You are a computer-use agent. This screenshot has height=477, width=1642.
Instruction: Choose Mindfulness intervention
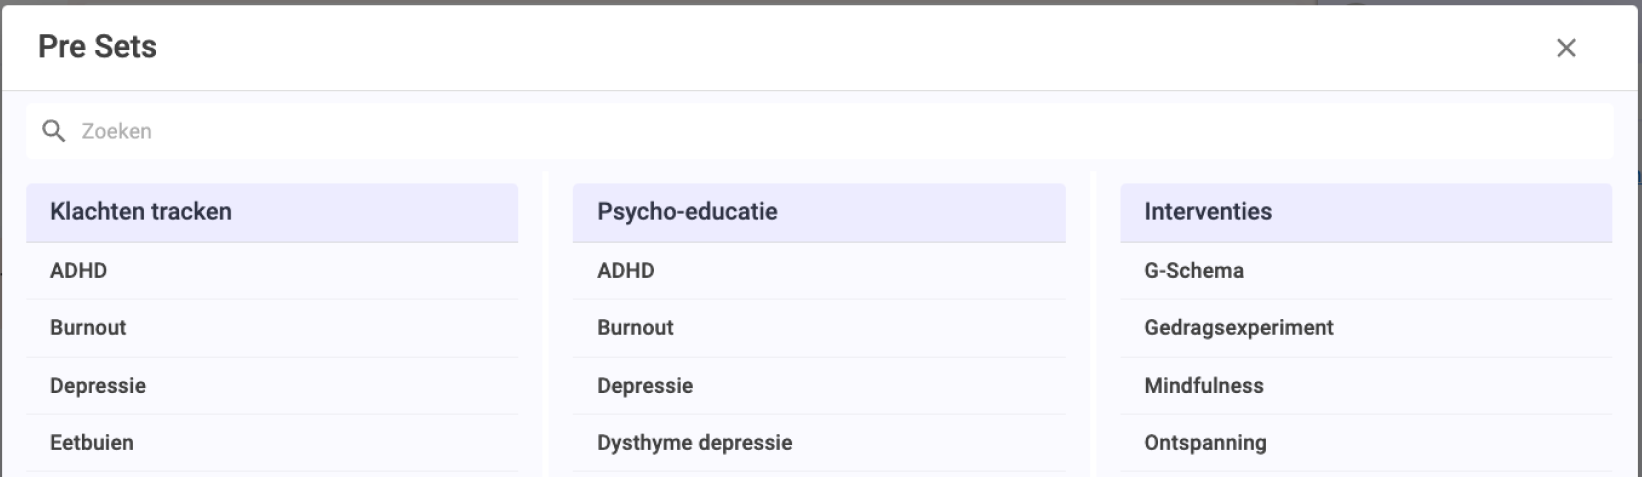pos(1366,386)
